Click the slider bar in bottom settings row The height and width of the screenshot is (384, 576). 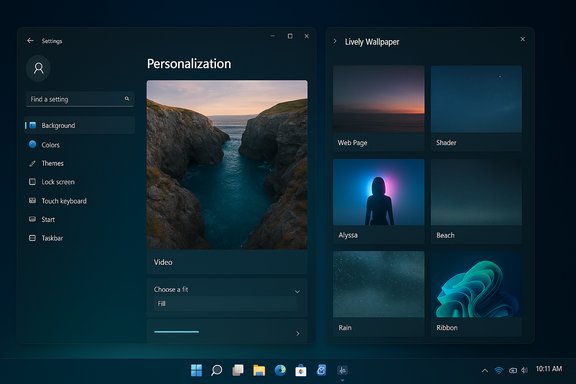click(x=177, y=332)
